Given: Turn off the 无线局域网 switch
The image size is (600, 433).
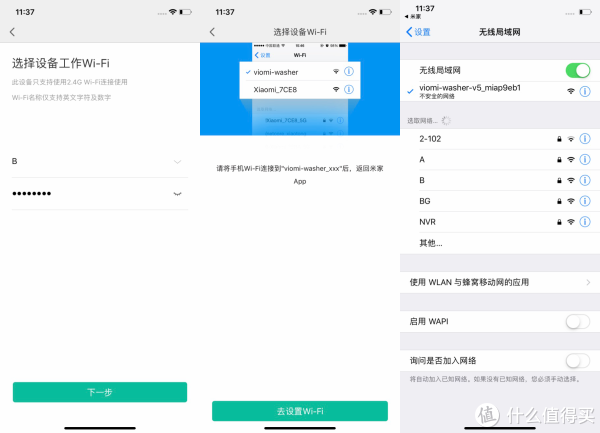Looking at the screenshot, I should (x=578, y=70).
